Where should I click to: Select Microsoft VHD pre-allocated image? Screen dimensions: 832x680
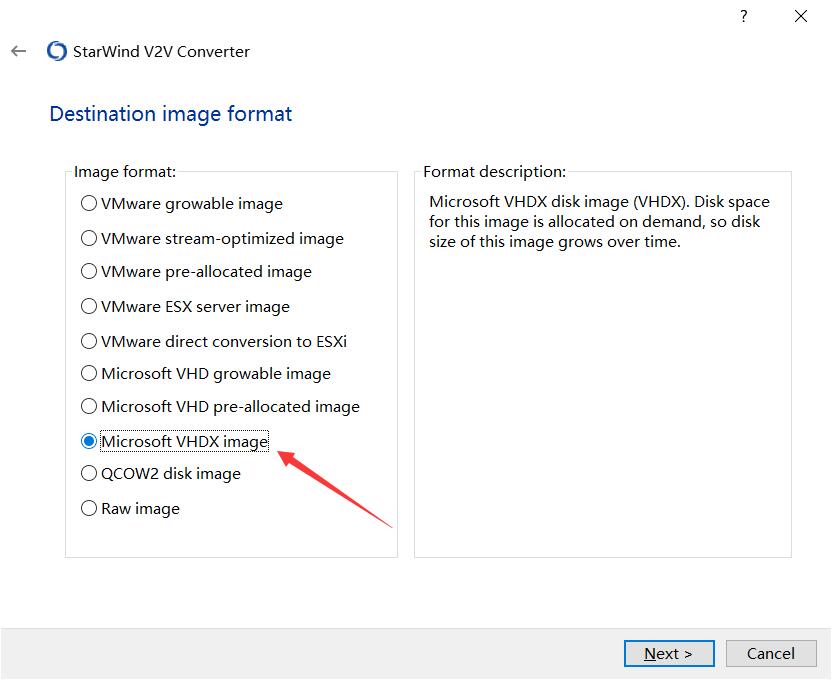click(89, 407)
